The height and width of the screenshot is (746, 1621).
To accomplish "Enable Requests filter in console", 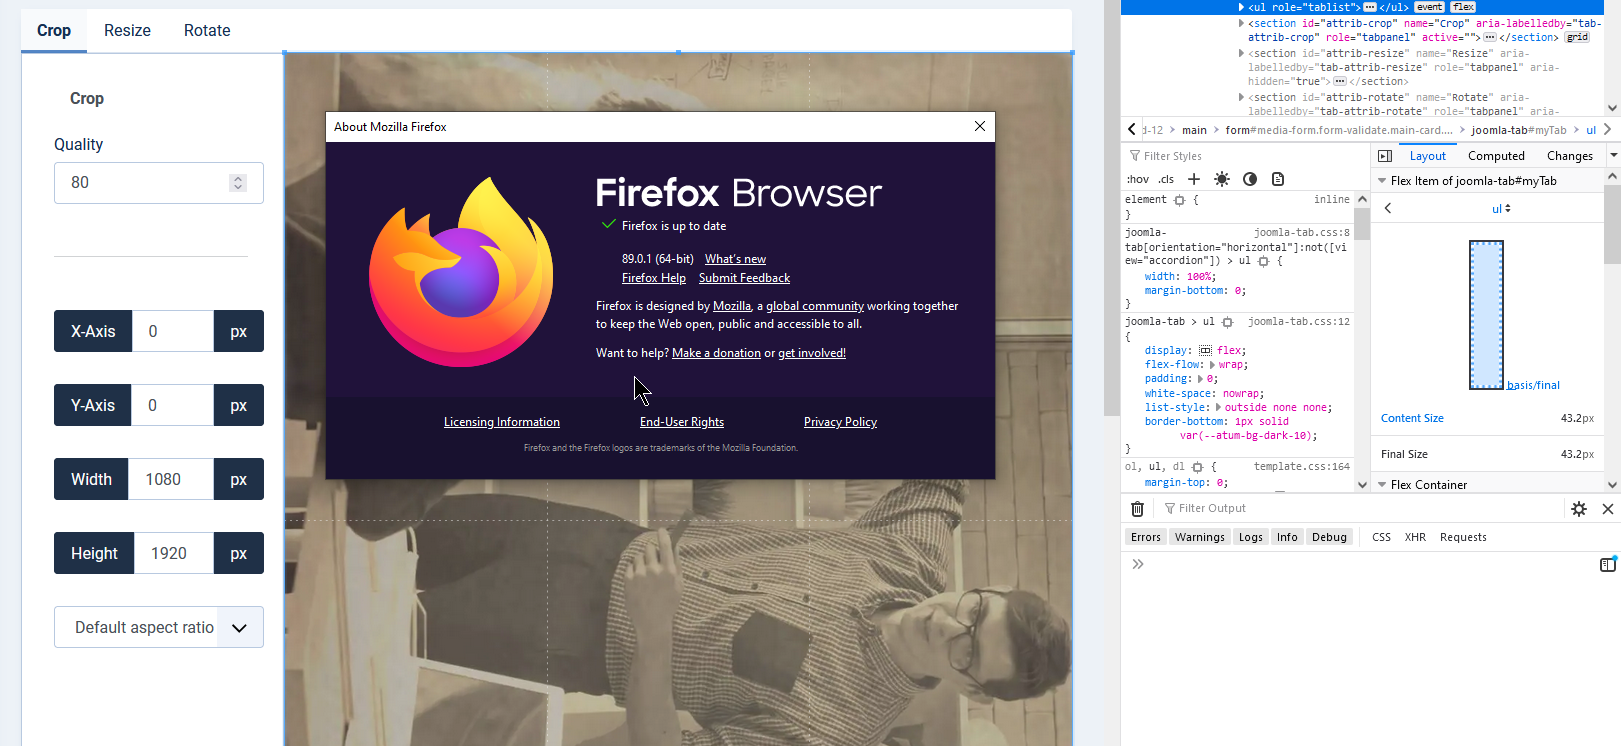I will (x=1463, y=537).
